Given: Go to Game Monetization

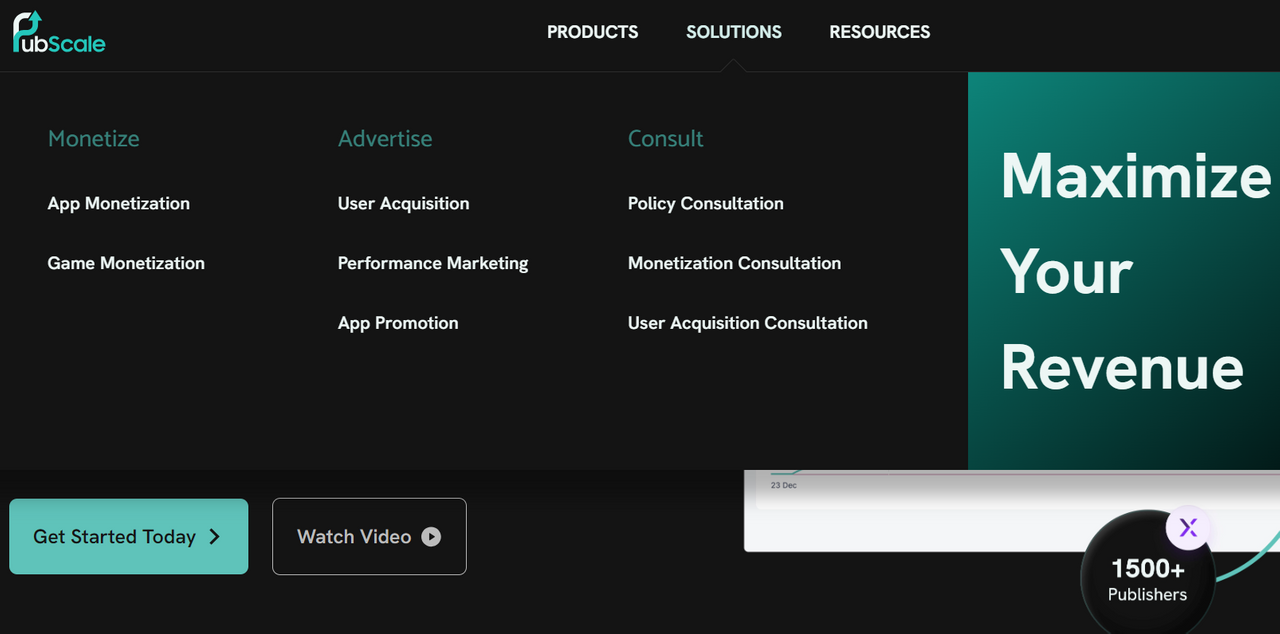Looking at the screenshot, I should pos(126,263).
